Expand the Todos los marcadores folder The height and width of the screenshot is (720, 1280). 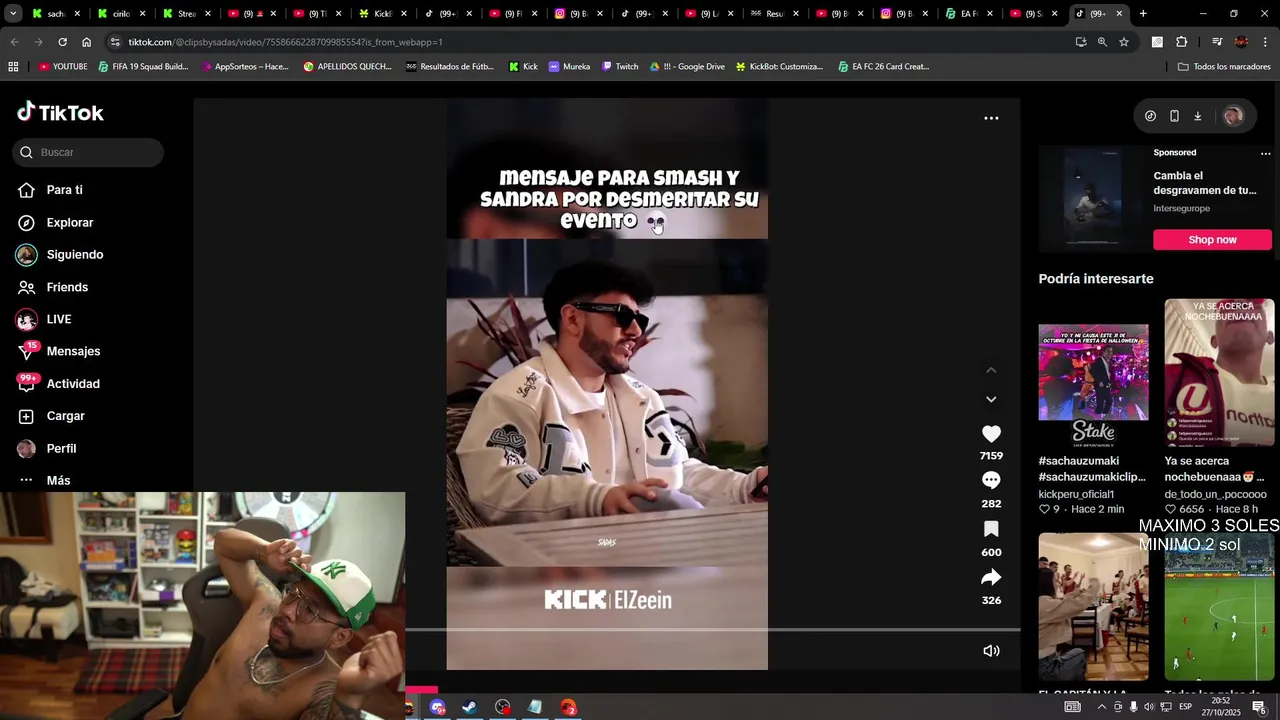click(x=1224, y=66)
